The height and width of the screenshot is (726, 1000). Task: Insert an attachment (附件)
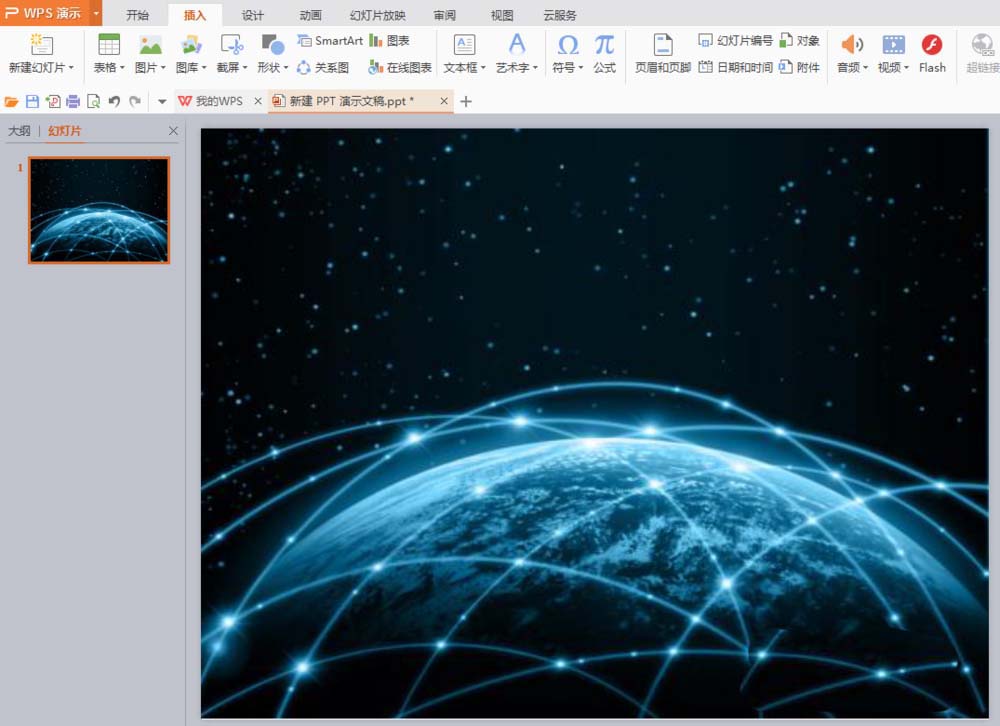coord(800,67)
